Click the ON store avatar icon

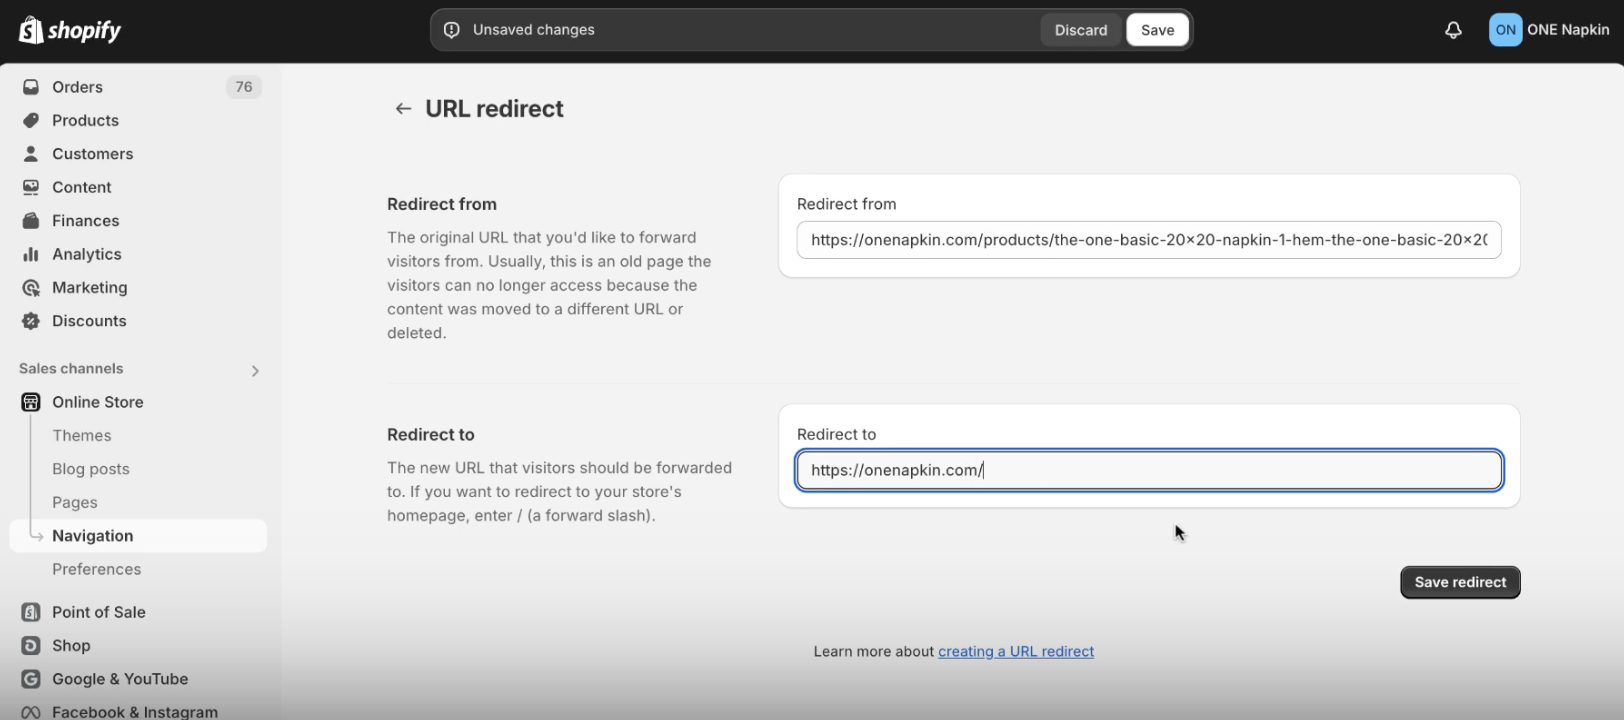click(1505, 30)
